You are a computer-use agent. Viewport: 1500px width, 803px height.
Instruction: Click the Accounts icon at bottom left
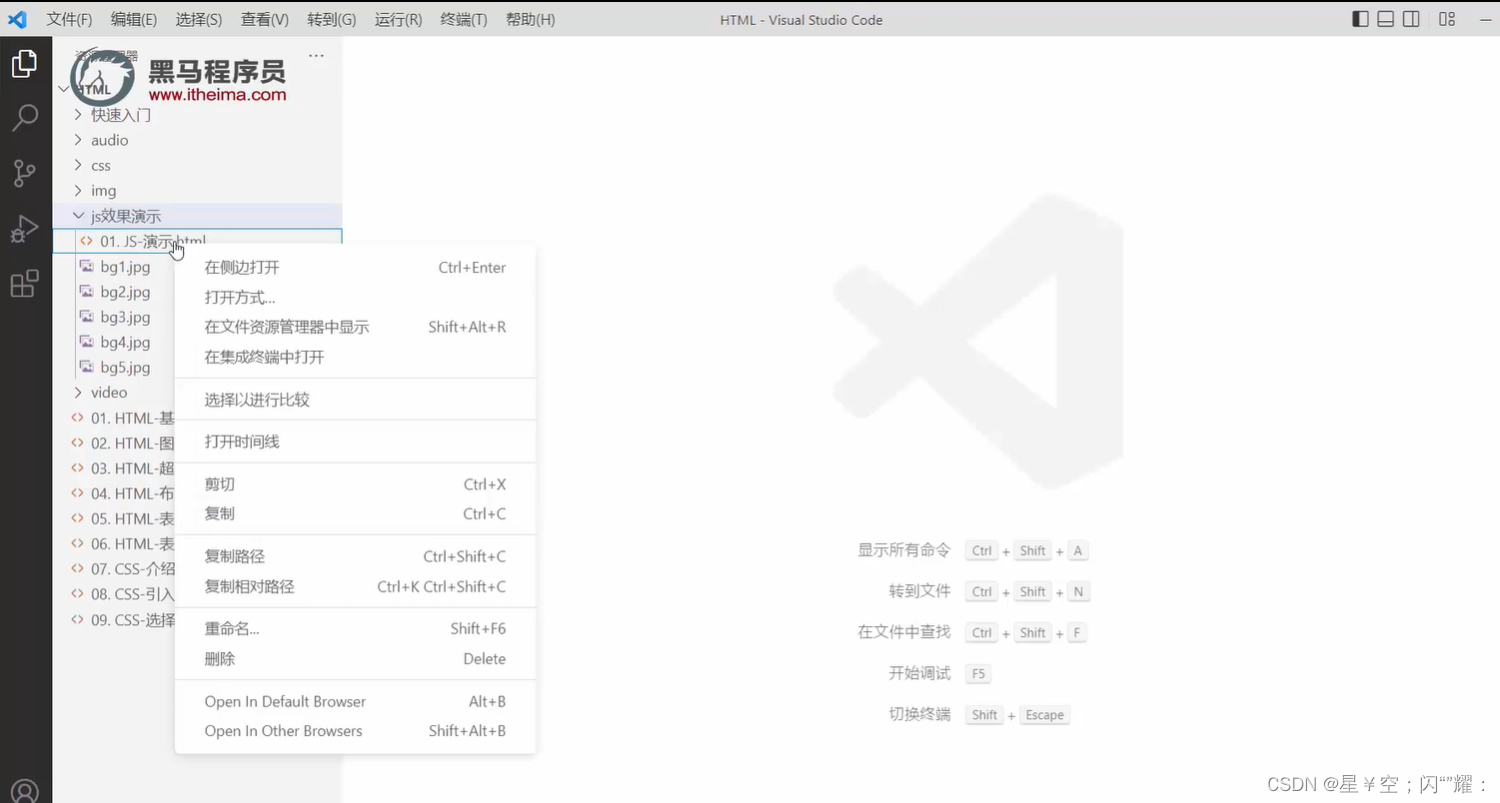(25, 790)
